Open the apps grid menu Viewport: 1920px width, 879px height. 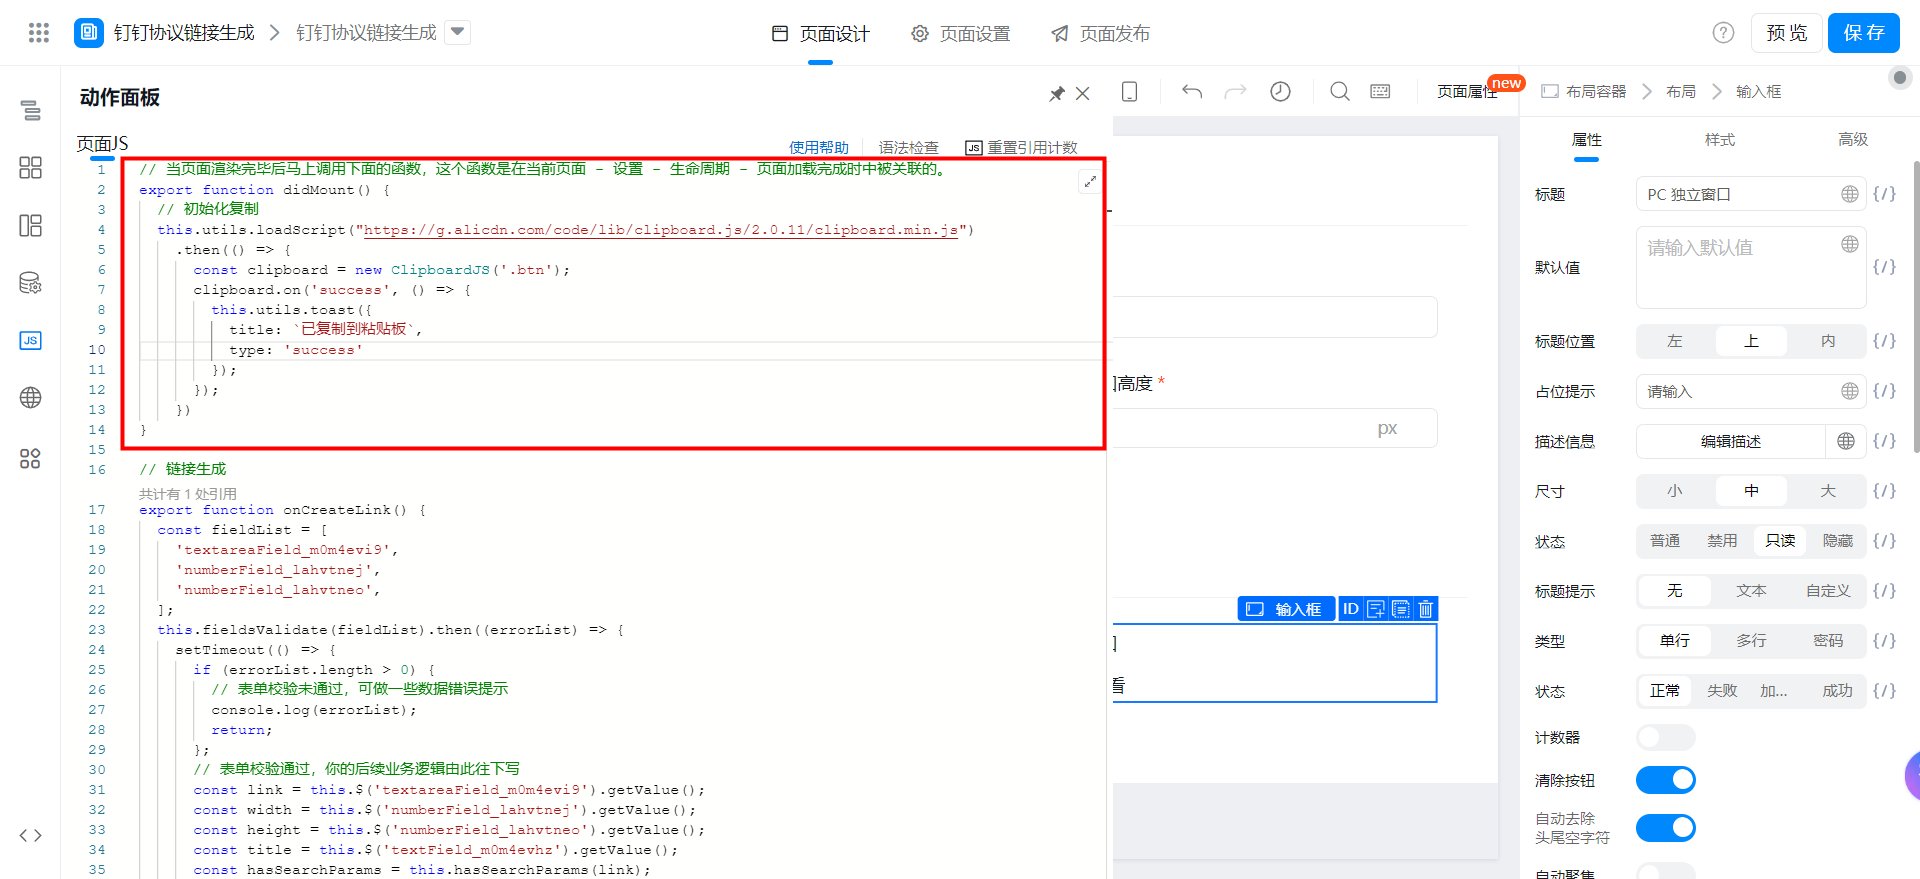[x=39, y=33]
